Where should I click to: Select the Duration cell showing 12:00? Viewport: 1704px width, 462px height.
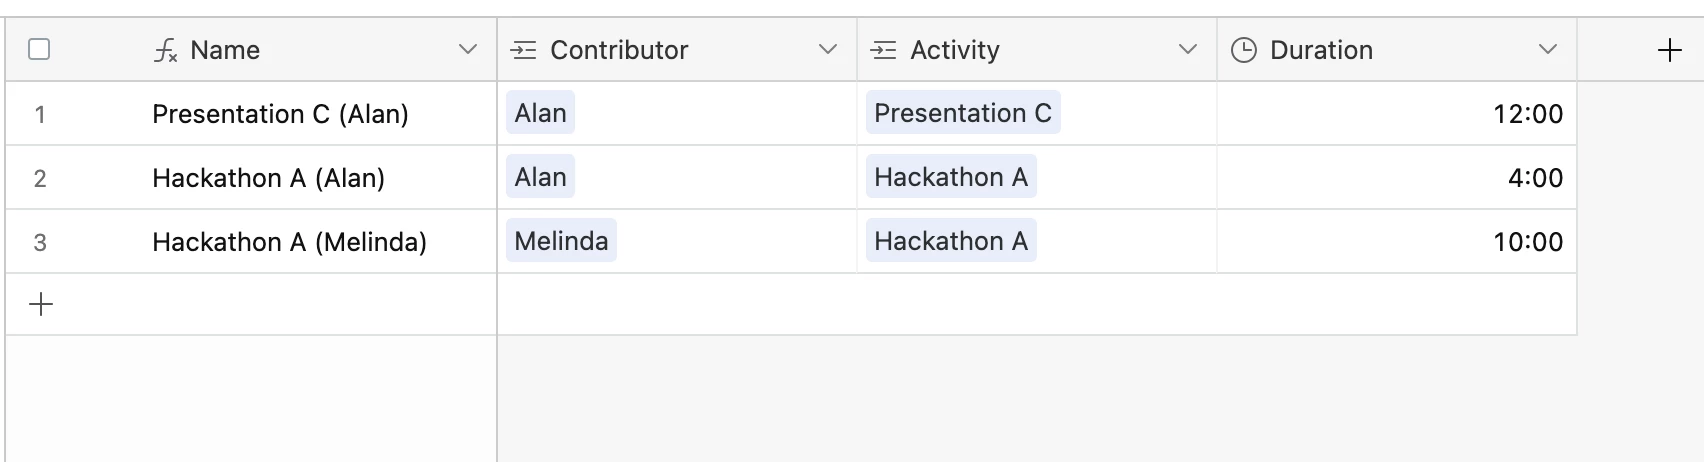pyautogui.click(x=1396, y=114)
